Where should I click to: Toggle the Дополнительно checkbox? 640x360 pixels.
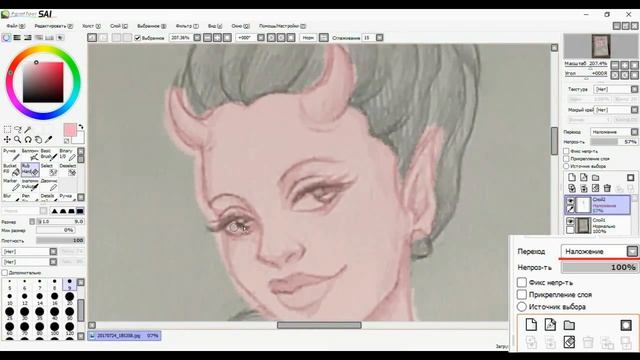tap(4, 272)
